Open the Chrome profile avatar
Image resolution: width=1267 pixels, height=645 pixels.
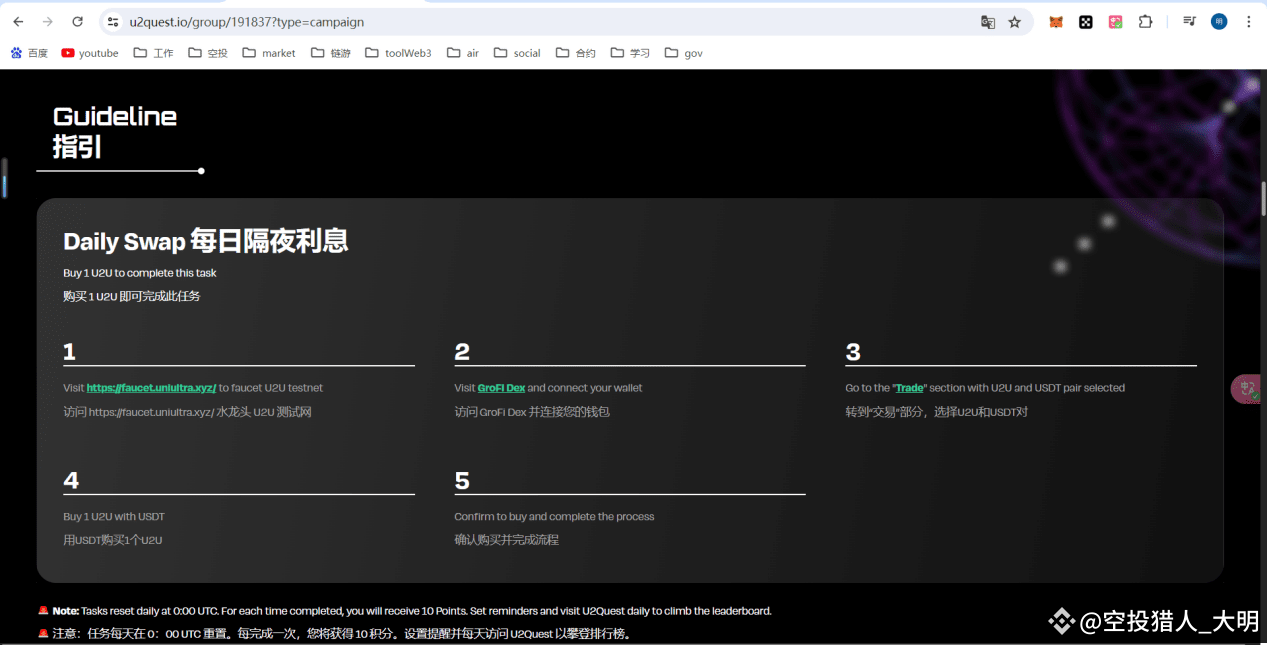(x=1219, y=21)
